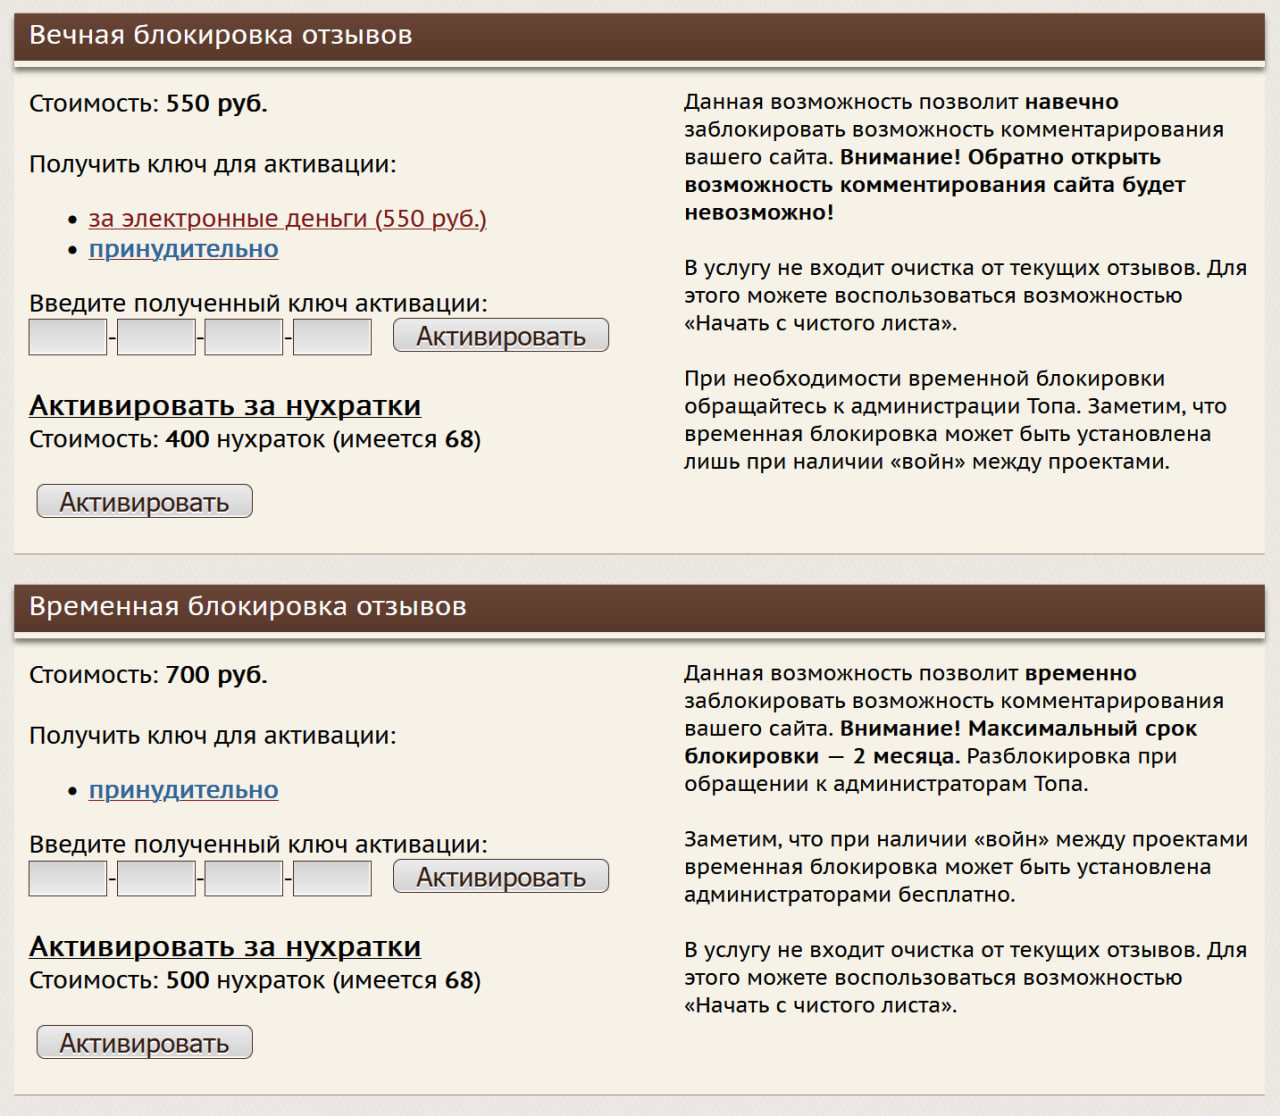Click the 'Вечная блокировка отзывов' section header

(x=220, y=35)
